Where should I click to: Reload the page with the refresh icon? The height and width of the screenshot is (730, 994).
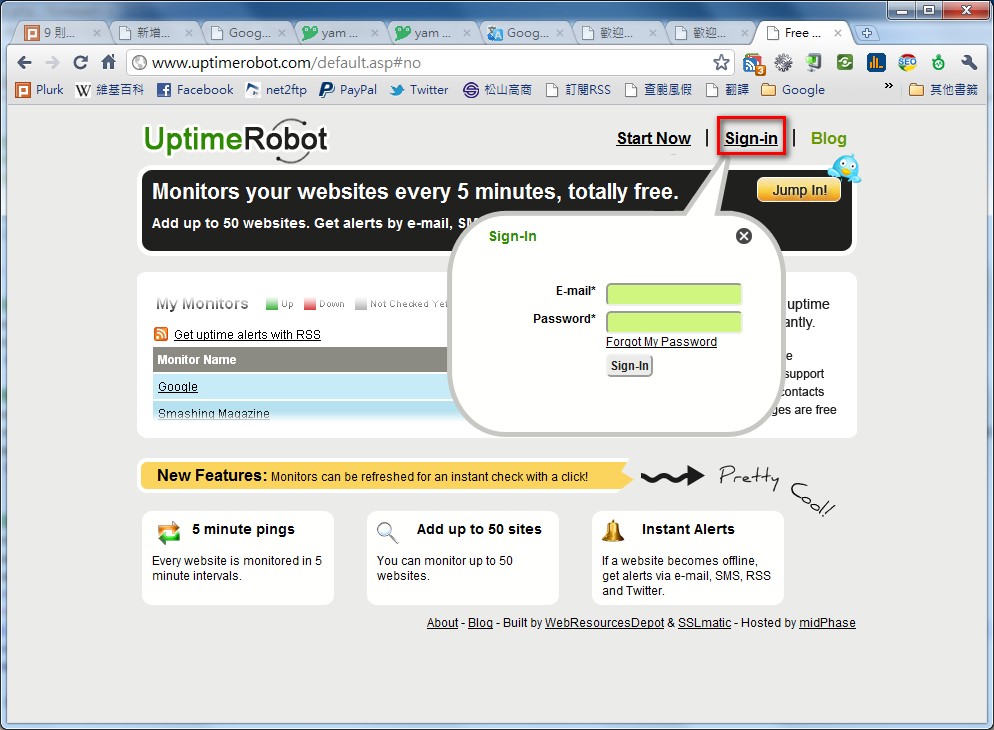click(80, 62)
